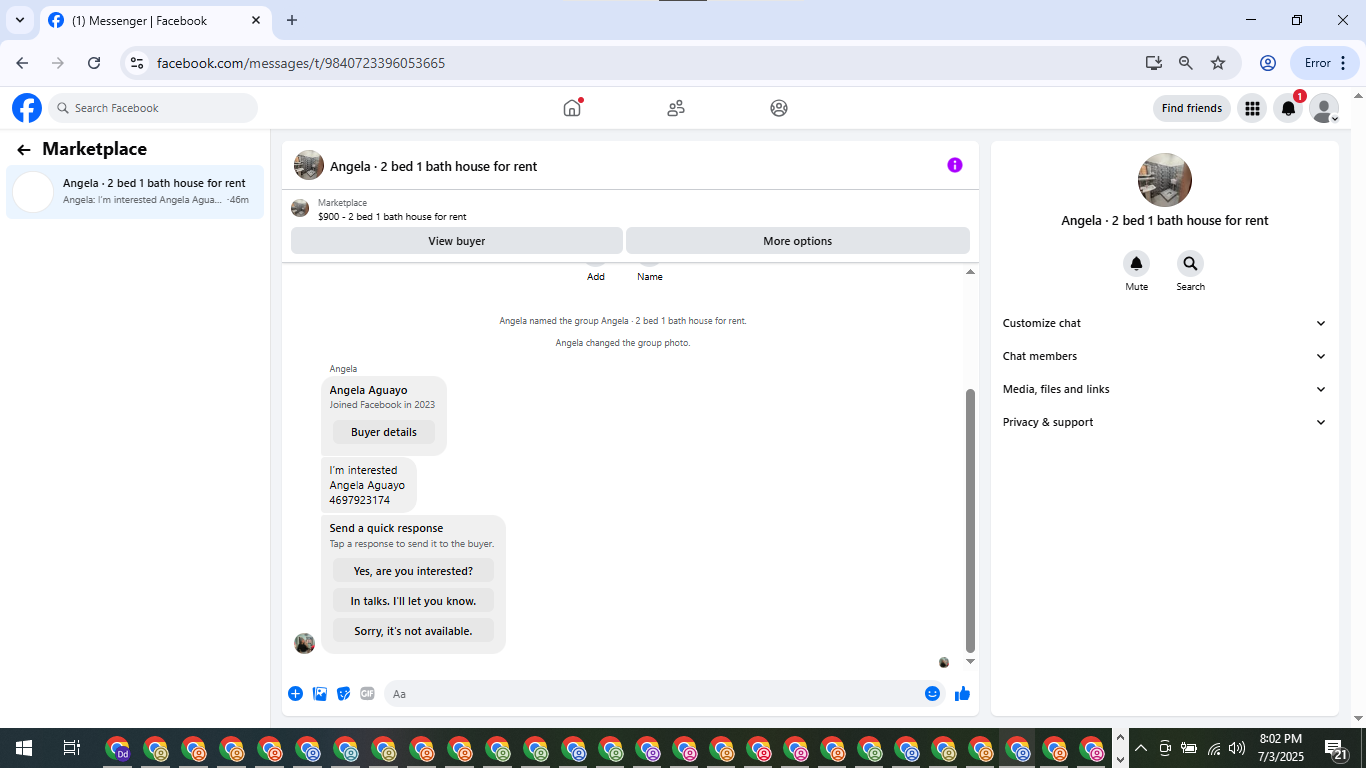Choose a sticker icon in composer

tap(344, 693)
